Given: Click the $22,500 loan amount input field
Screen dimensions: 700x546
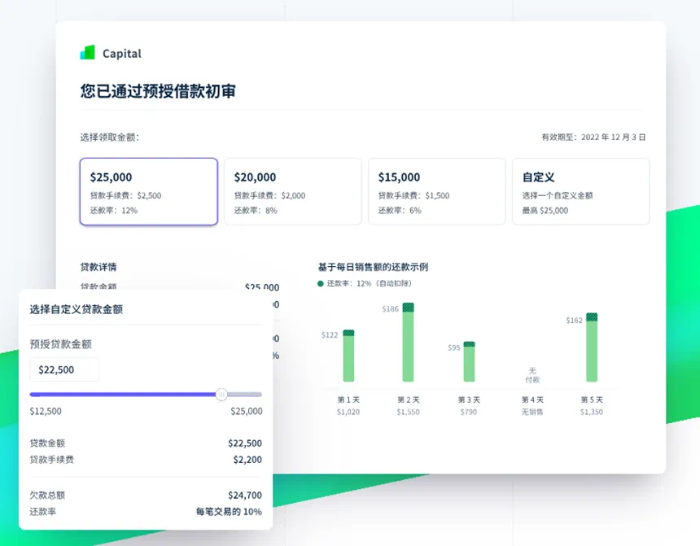Looking at the screenshot, I should click(x=64, y=370).
